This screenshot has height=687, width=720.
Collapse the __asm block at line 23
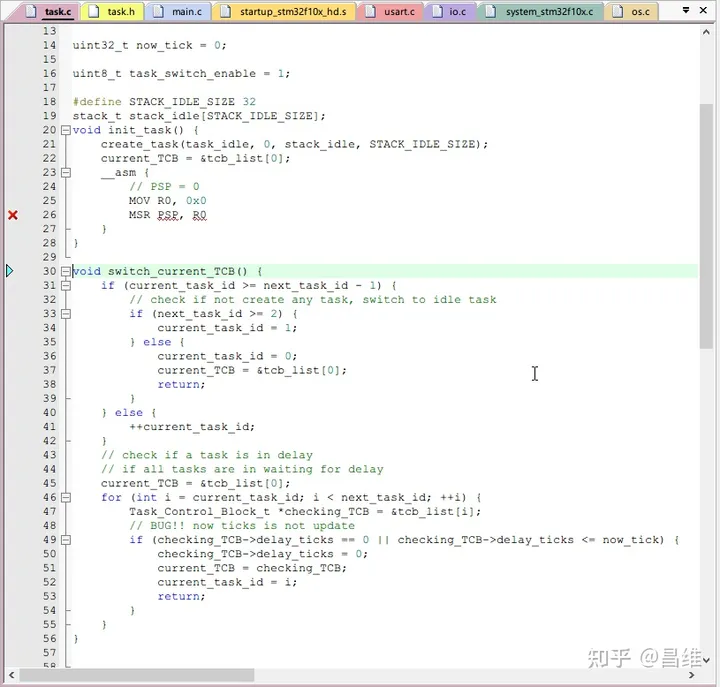[66, 173]
